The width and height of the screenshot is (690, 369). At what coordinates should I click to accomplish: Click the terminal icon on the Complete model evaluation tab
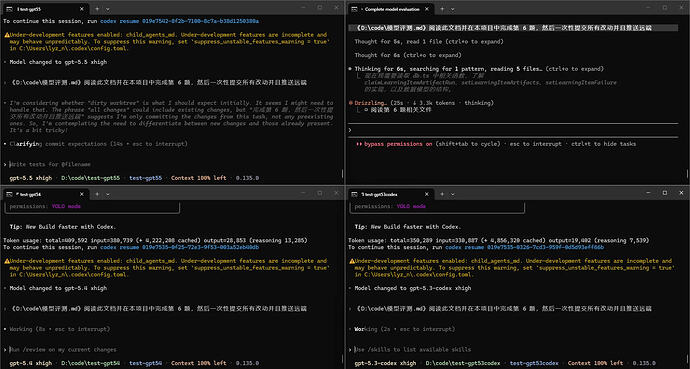(355, 9)
